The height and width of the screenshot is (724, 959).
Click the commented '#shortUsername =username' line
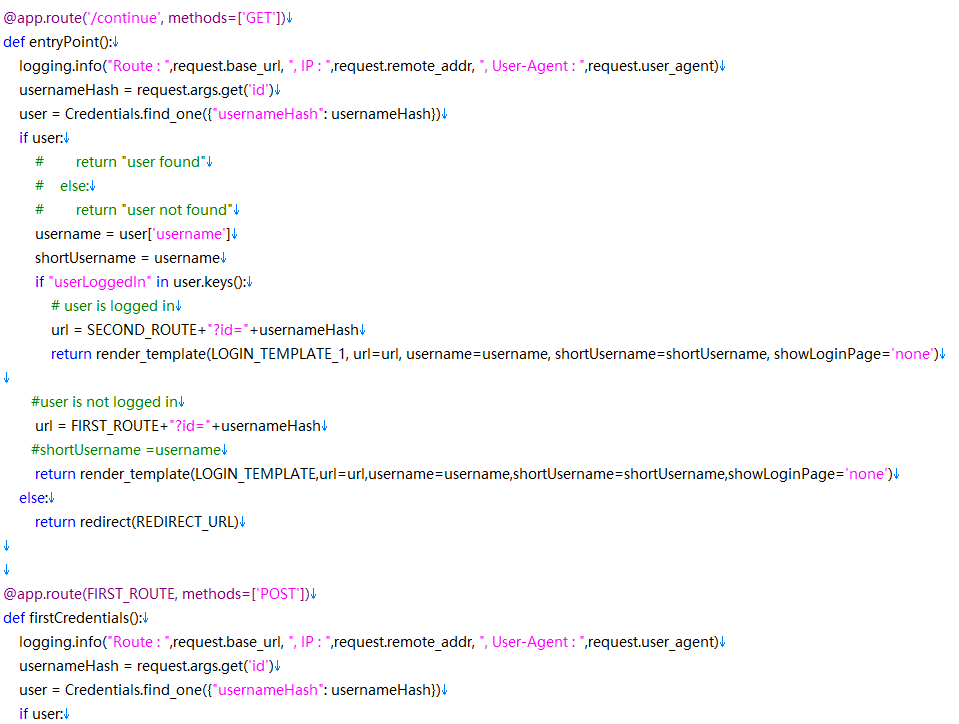125,450
